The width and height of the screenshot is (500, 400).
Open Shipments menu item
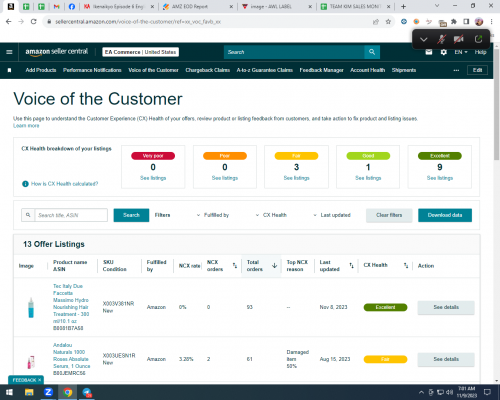point(404,70)
